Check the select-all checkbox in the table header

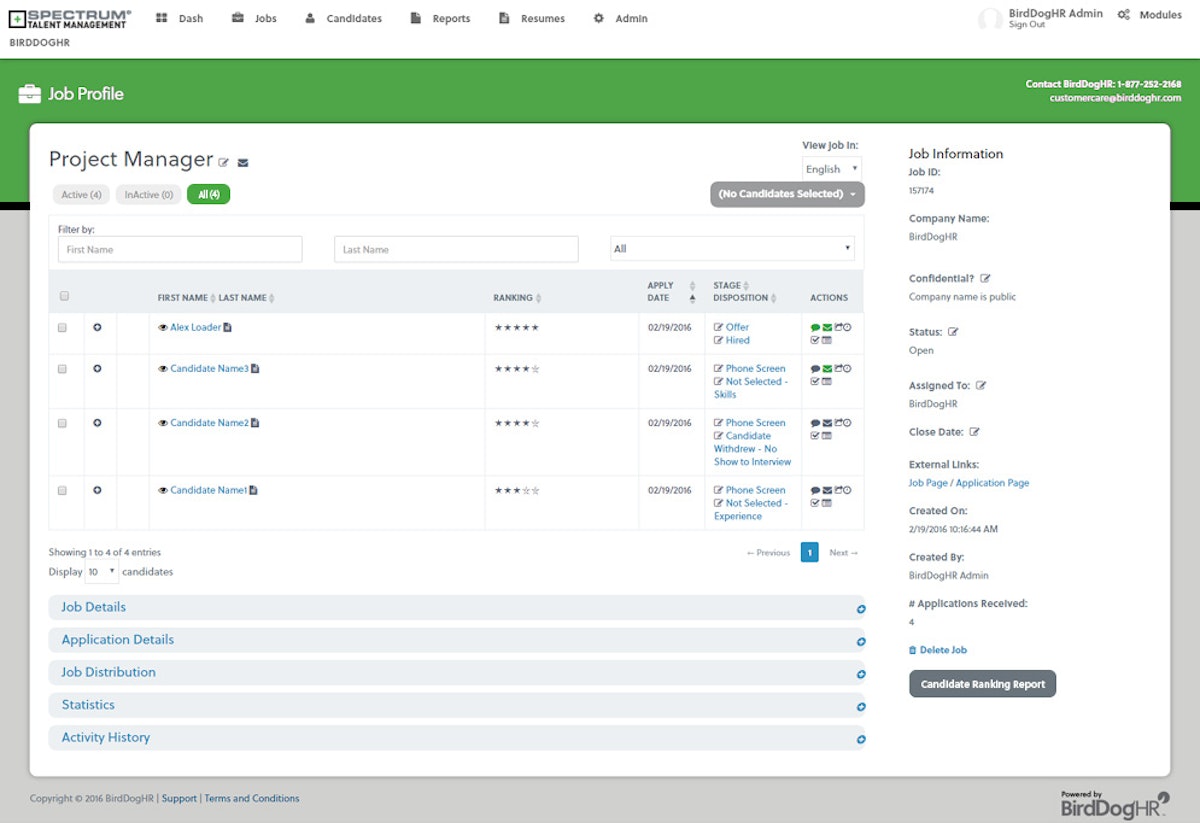click(x=64, y=296)
